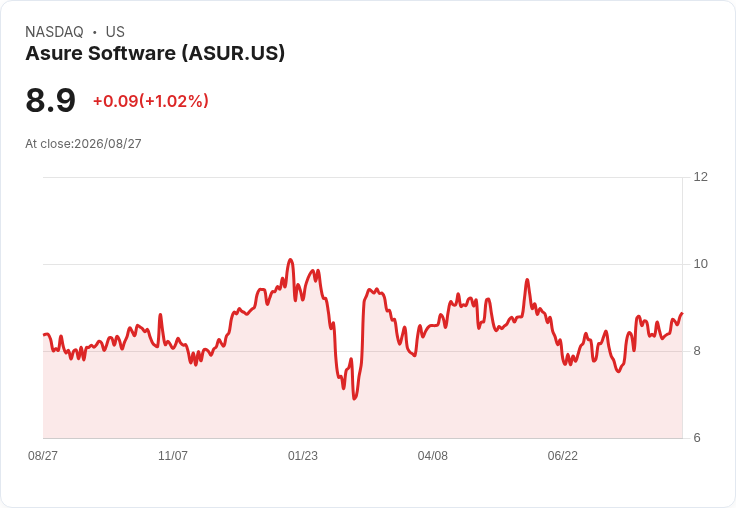Click the At close:2026/08/27 timestamp
The width and height of the screenshot is (736, 508).
[x=83, y=144]
